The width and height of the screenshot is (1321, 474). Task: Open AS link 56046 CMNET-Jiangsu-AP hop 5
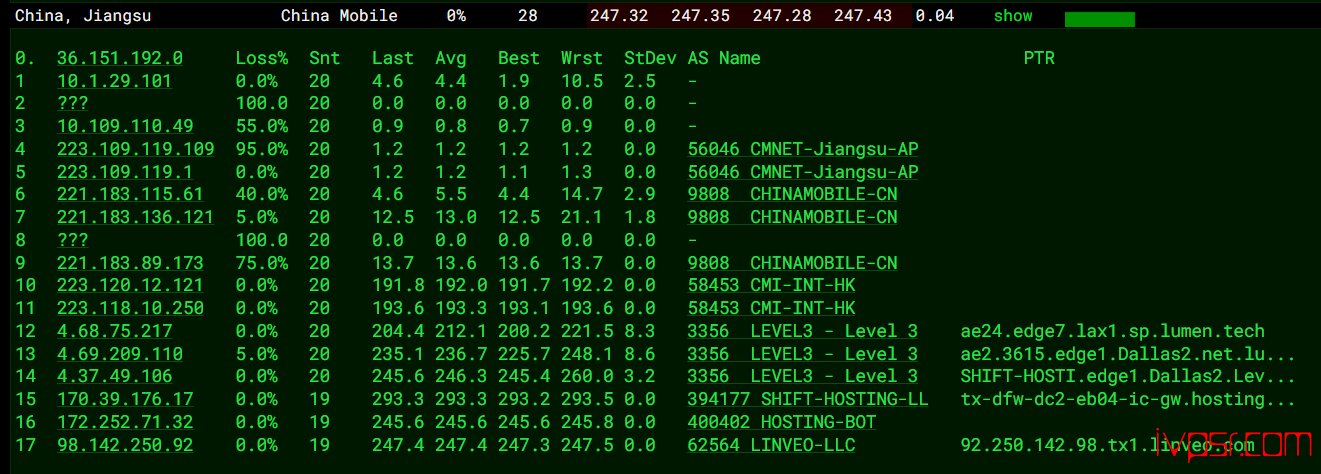click(803, 172)
